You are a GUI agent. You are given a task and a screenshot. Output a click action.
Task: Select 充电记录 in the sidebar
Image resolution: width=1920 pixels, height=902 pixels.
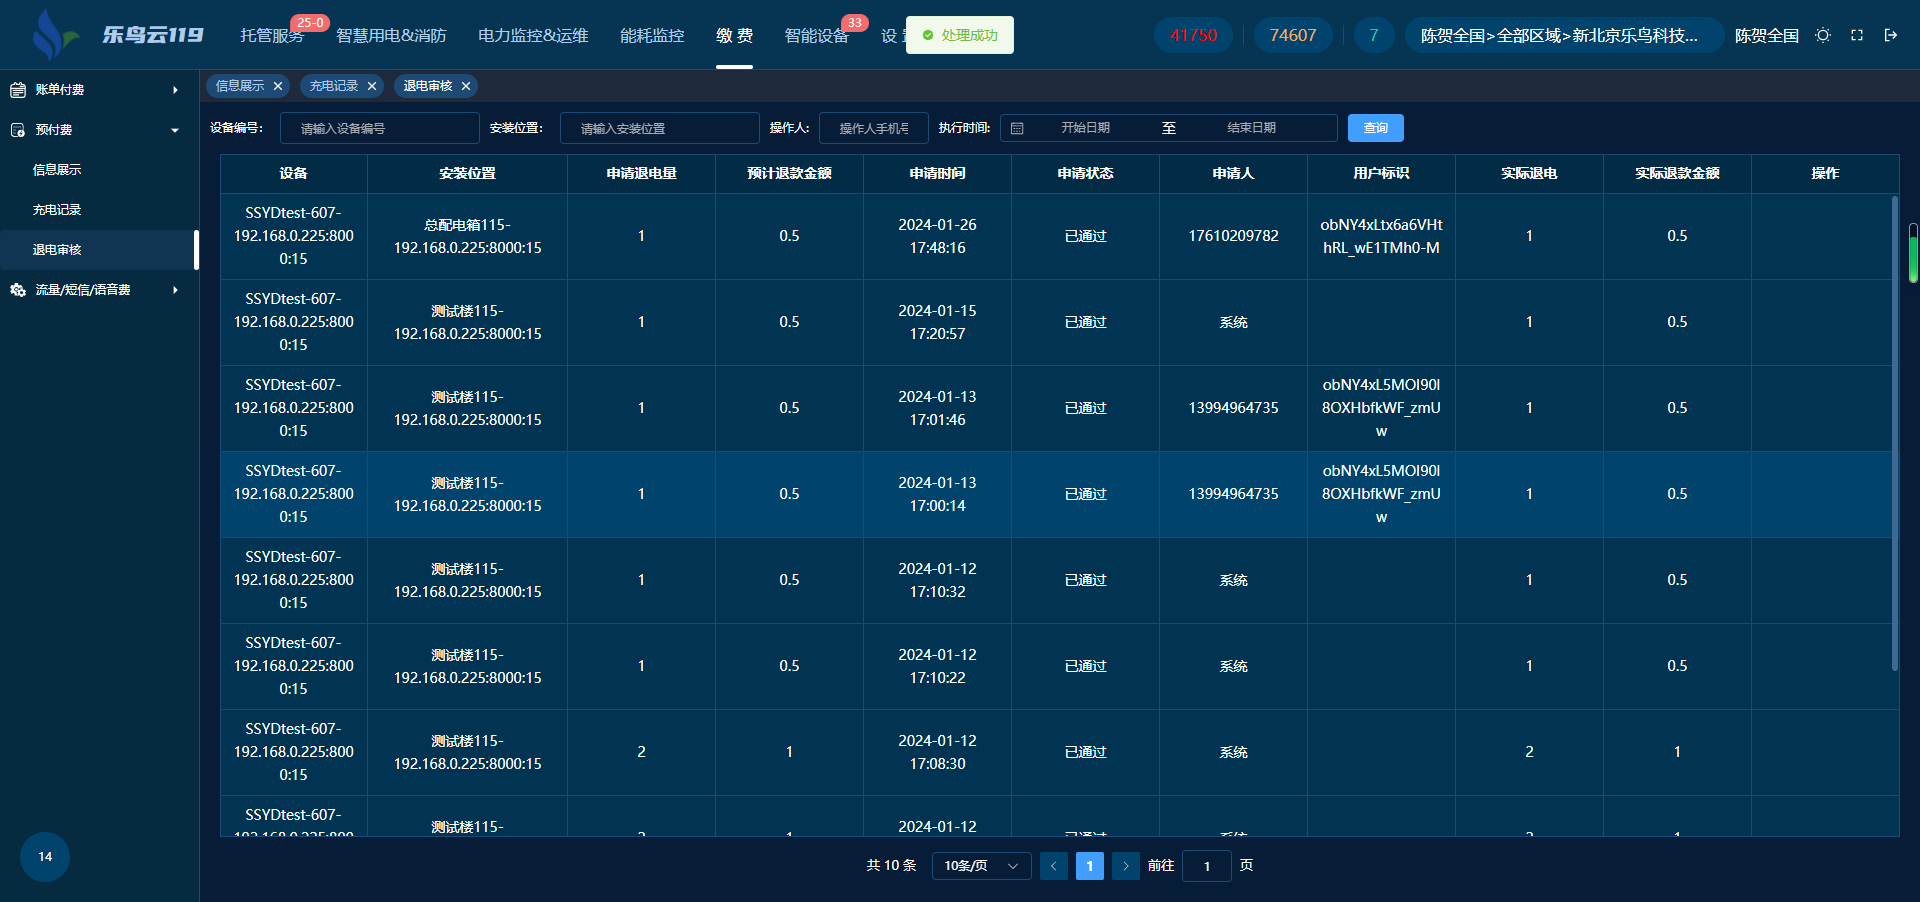click(x=57, y=210)
